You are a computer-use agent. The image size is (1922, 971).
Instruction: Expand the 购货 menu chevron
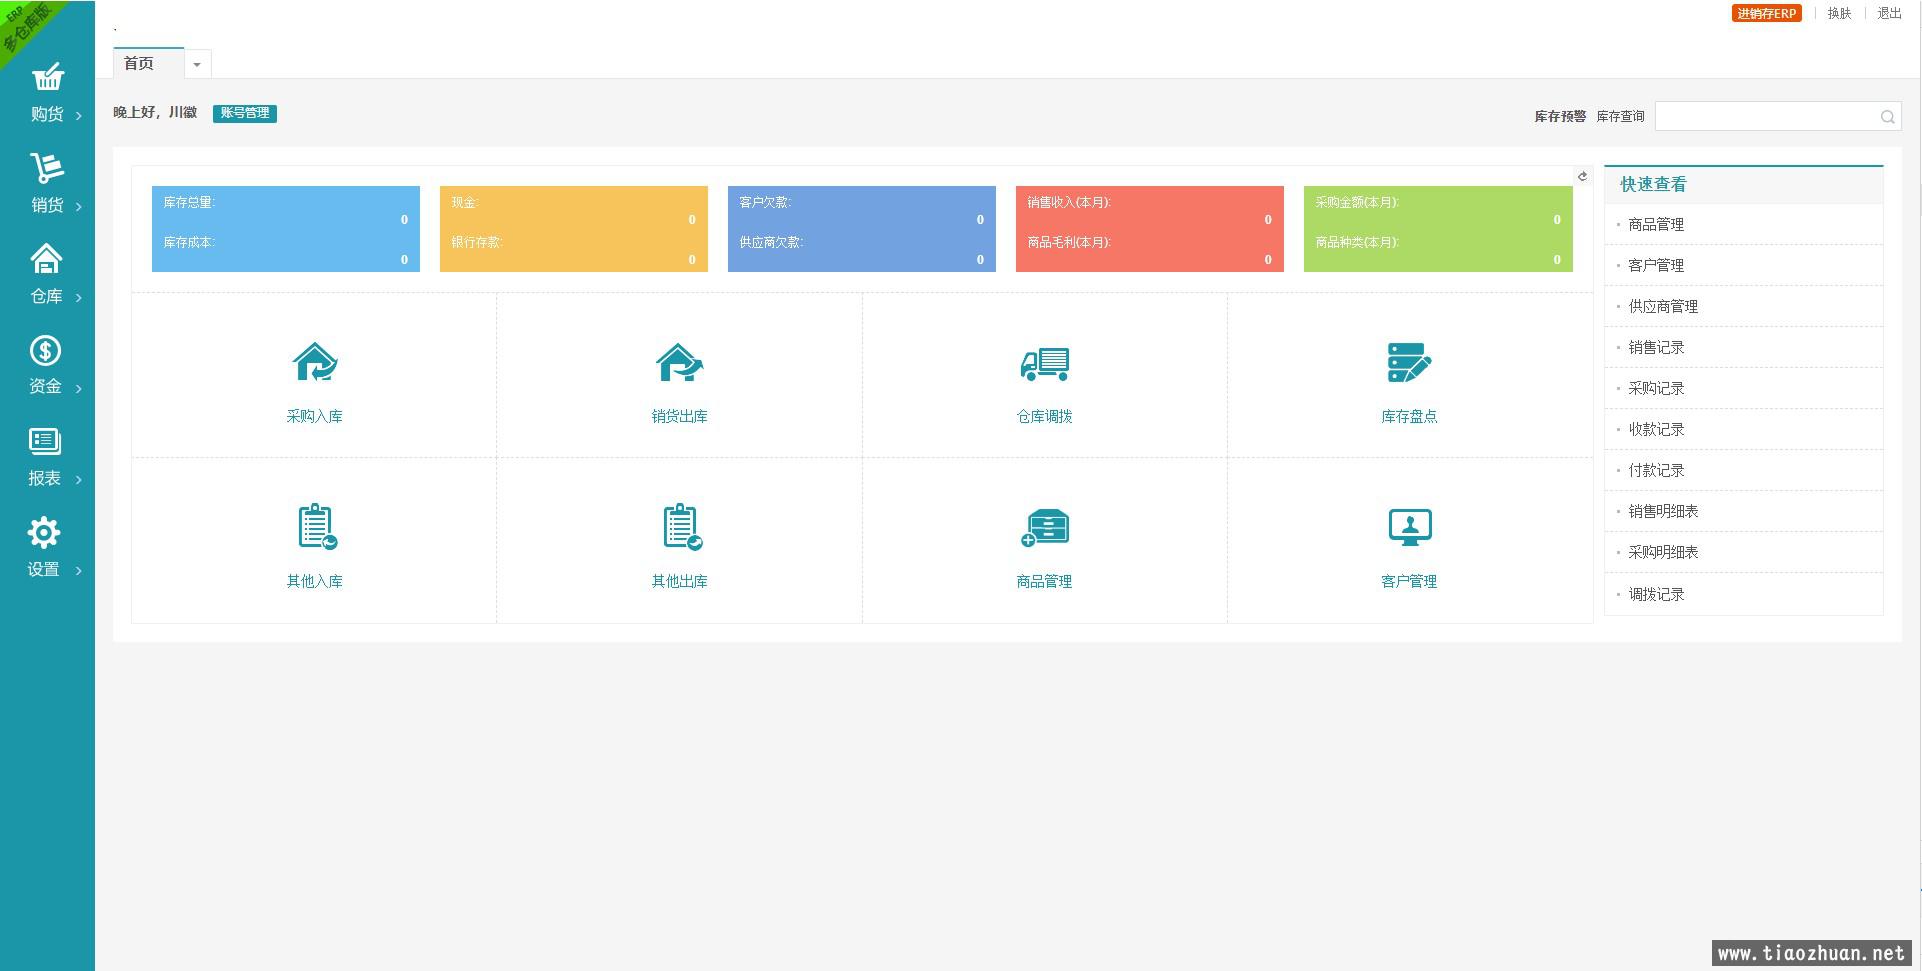[79, 116]
